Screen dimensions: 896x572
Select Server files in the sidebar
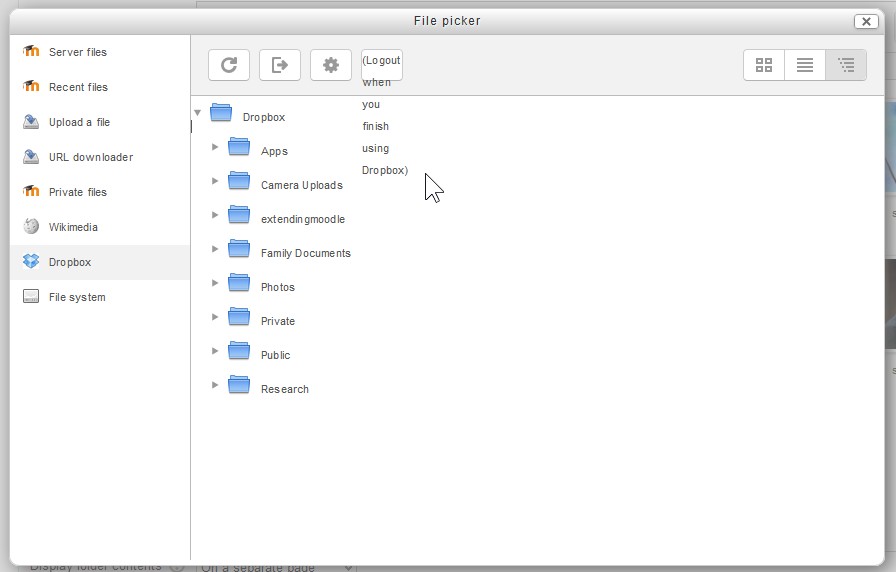78,52
